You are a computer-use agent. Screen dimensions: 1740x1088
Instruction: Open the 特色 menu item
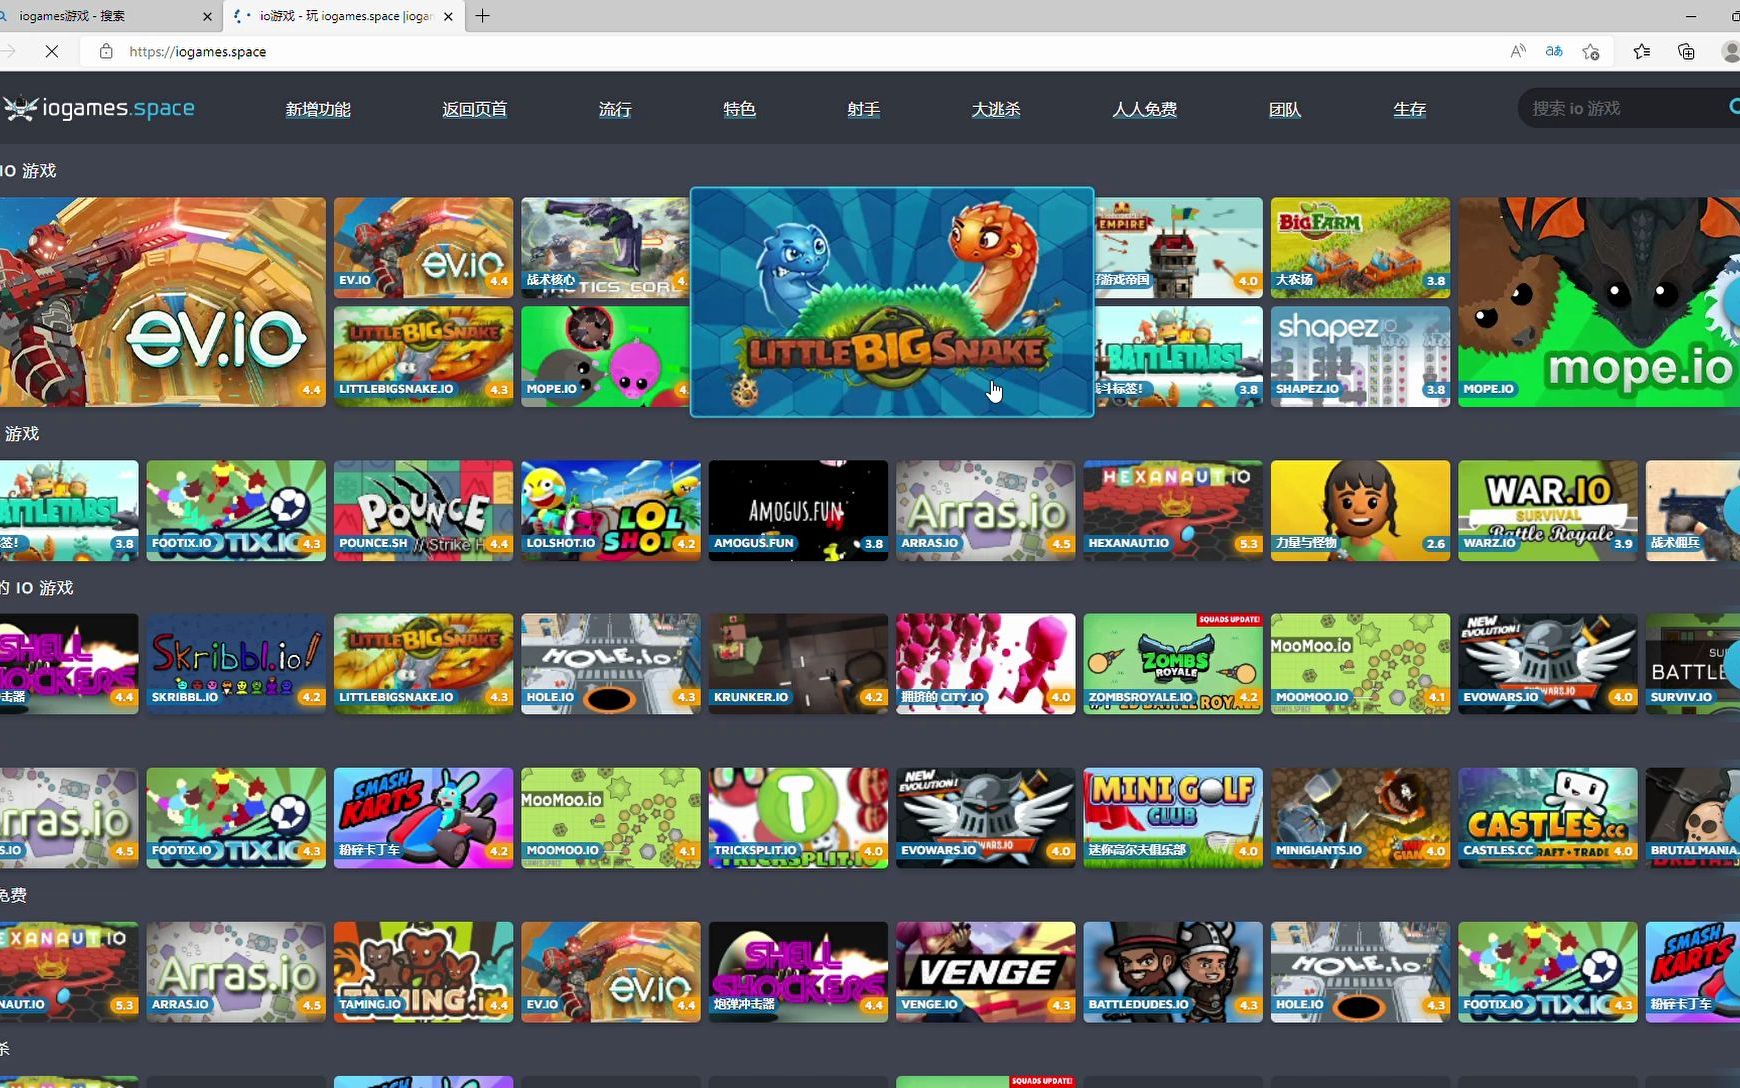739,109
